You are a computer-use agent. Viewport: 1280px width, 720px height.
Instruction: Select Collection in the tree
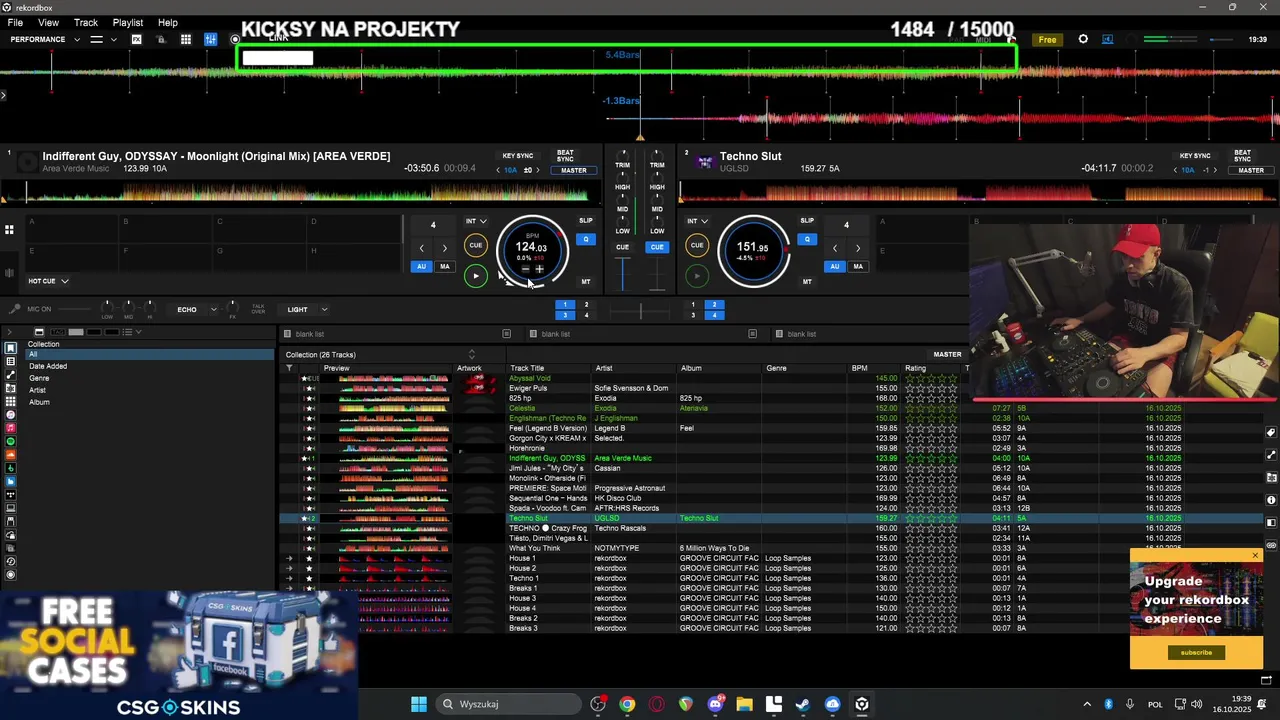click(43, 344)
